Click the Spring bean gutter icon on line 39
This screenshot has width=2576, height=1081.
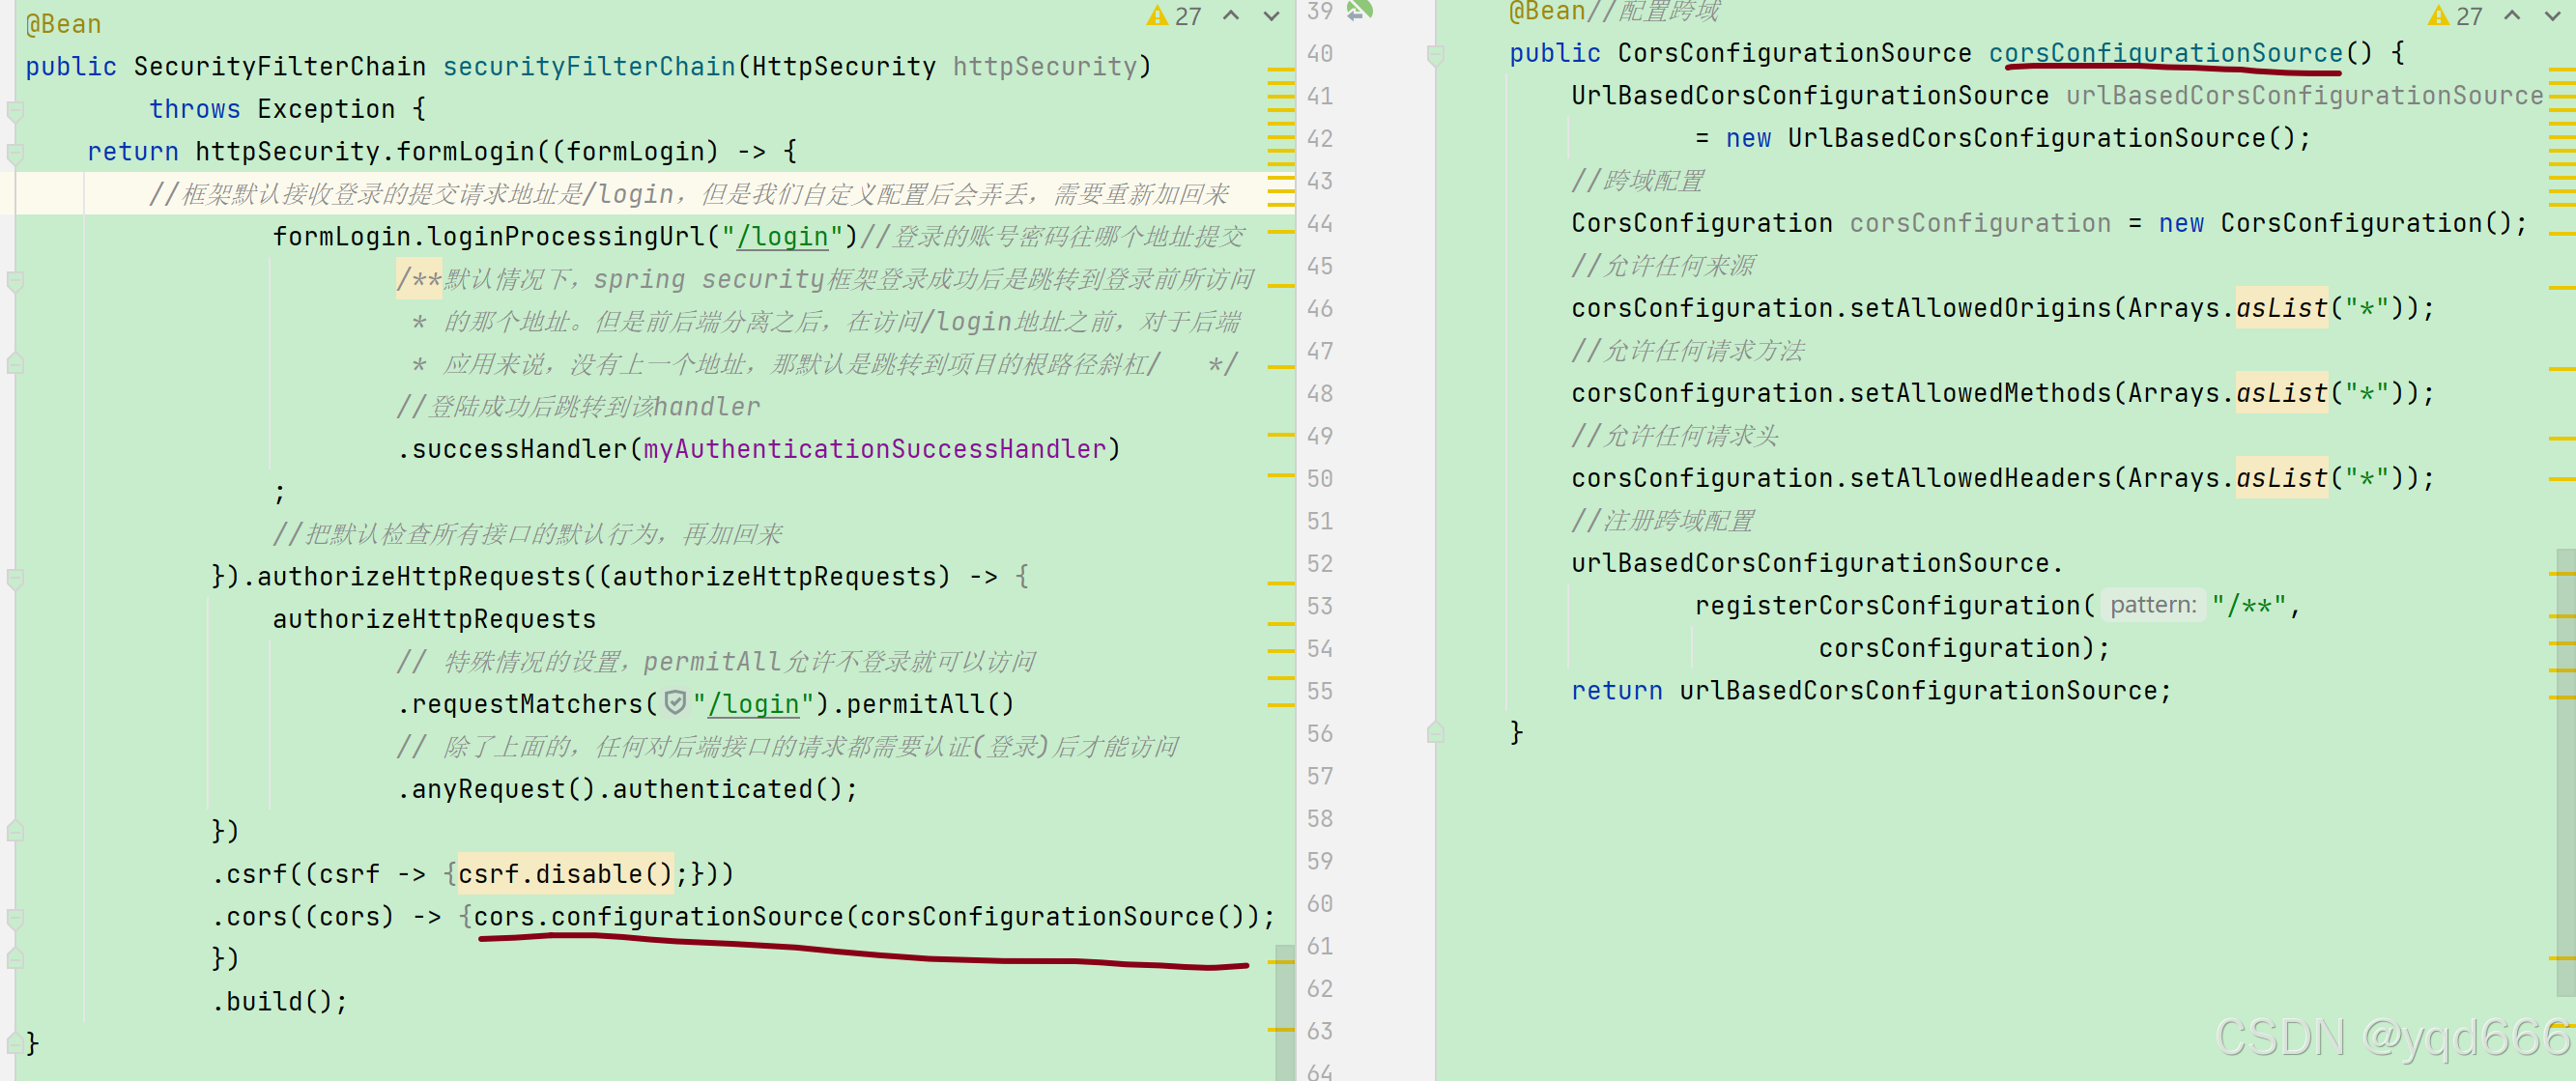click(x=1359, y=10)
